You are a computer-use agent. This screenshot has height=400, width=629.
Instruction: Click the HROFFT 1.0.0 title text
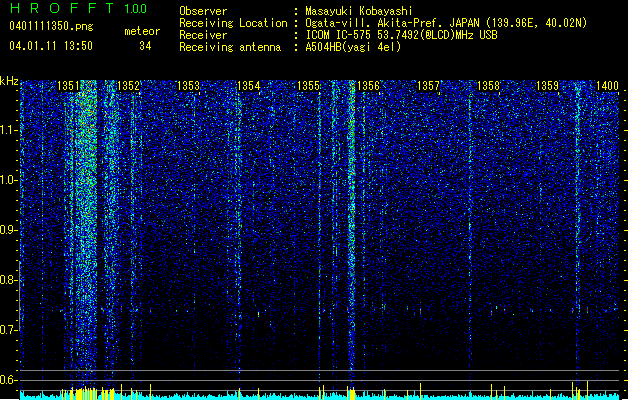click(x=79, y=8)
